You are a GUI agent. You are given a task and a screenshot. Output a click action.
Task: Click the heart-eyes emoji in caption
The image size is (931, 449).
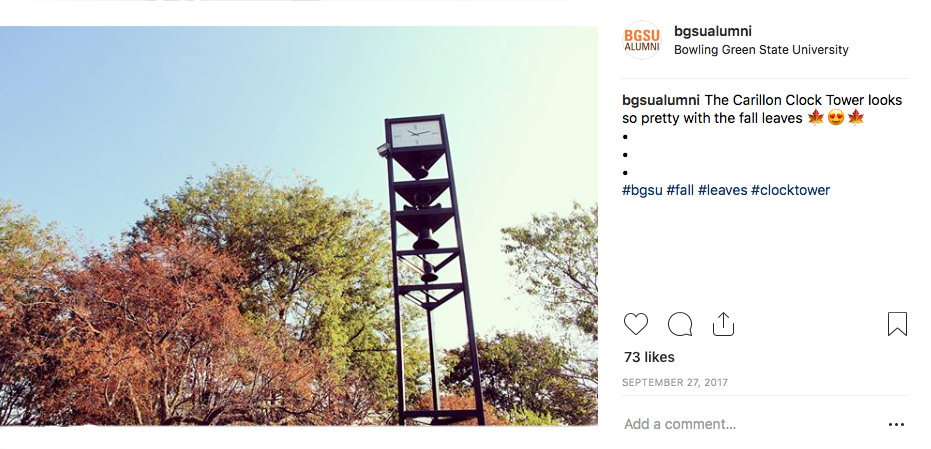[836, 118]
